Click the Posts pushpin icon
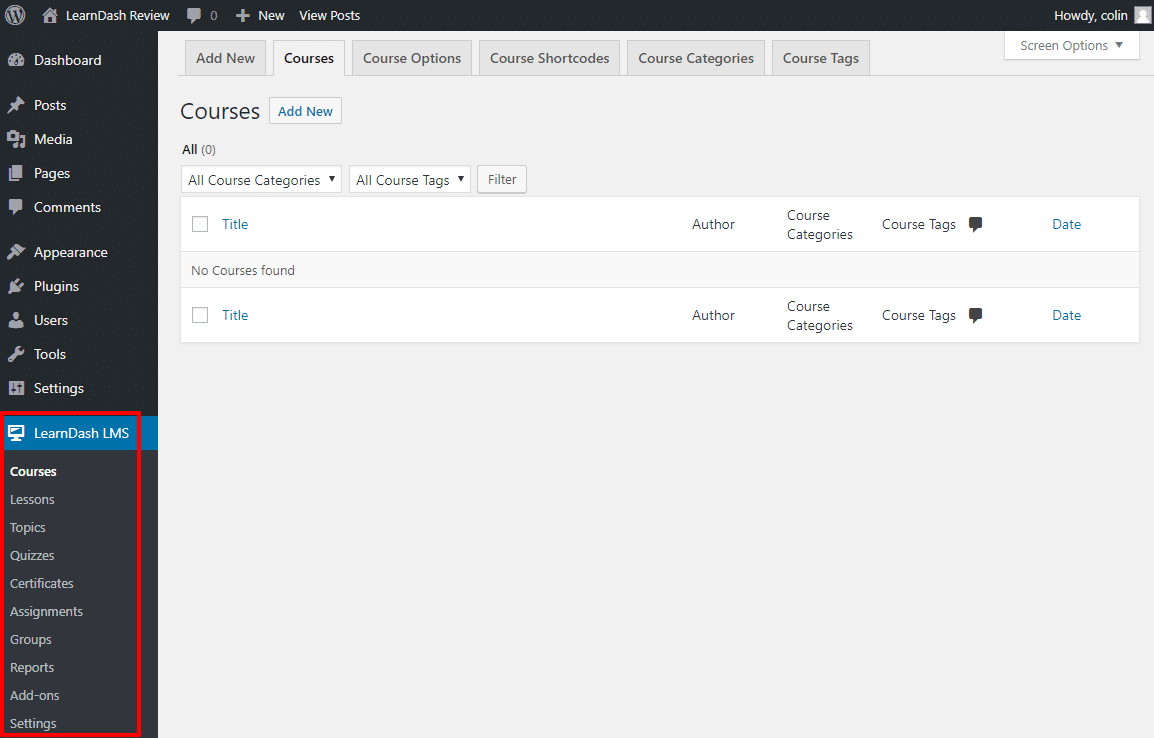The height and width of the screenshot is (738, 1154). [x=16, y=105]
